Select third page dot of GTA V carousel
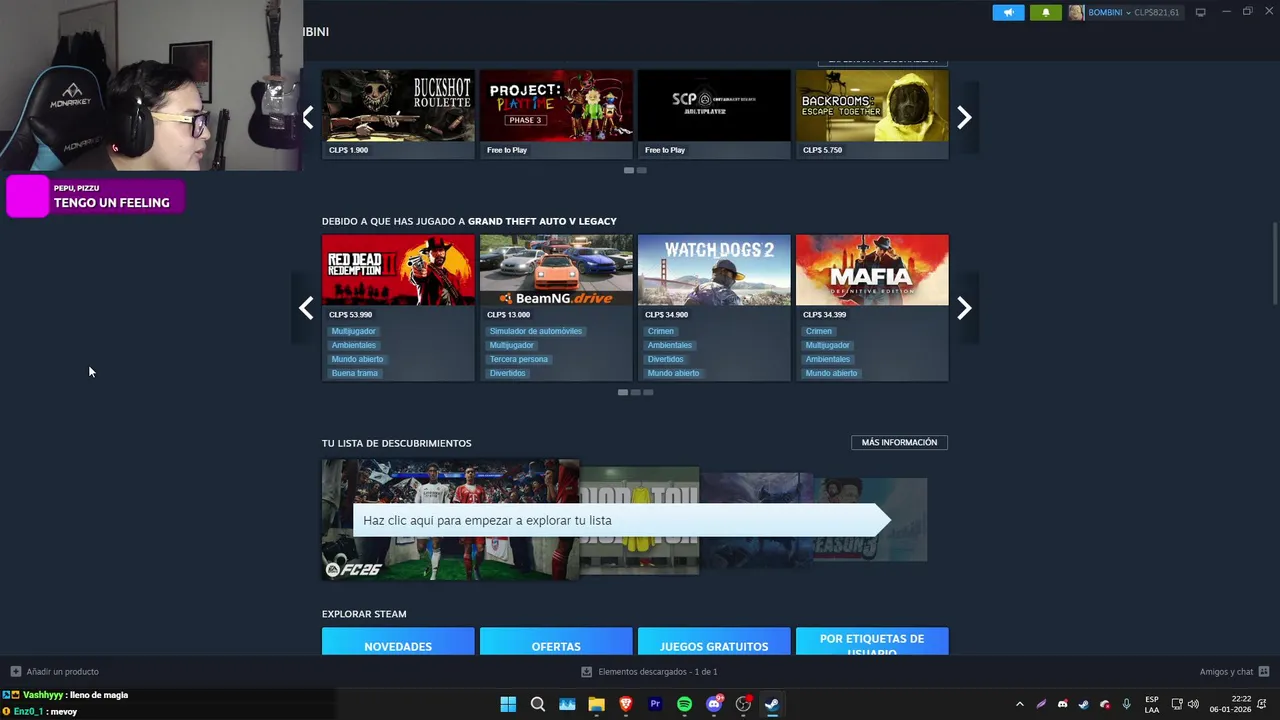 648,392
